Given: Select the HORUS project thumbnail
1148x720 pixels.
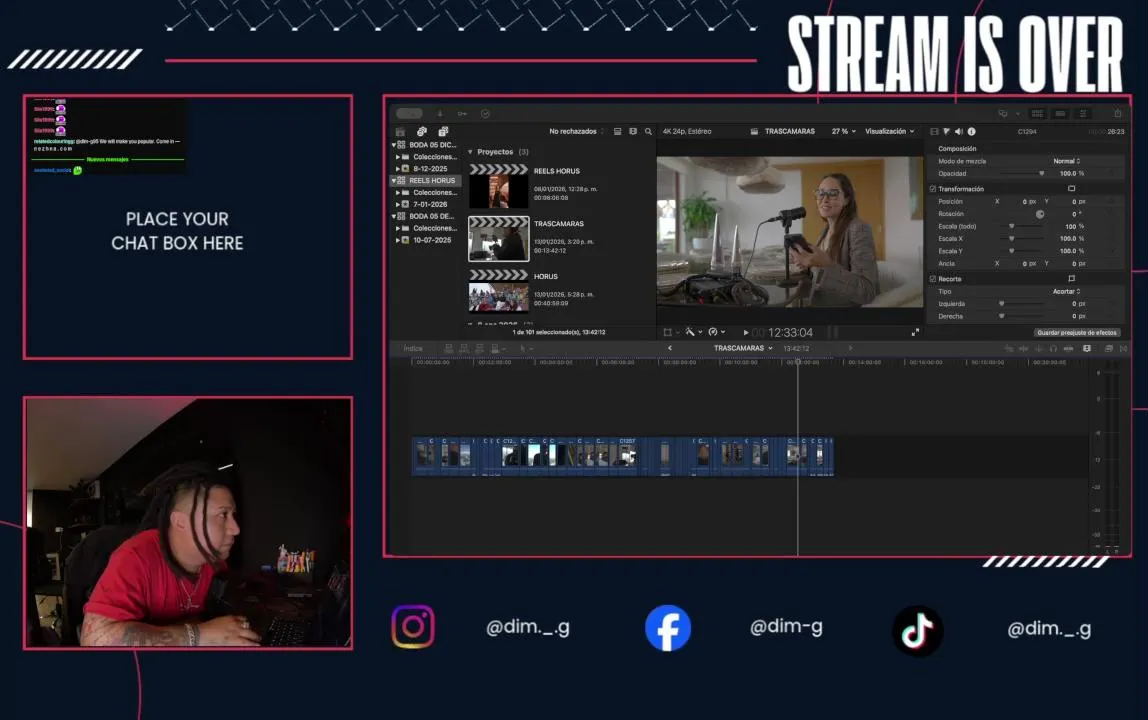Looking at the screenshot, I should pos(499,291).
